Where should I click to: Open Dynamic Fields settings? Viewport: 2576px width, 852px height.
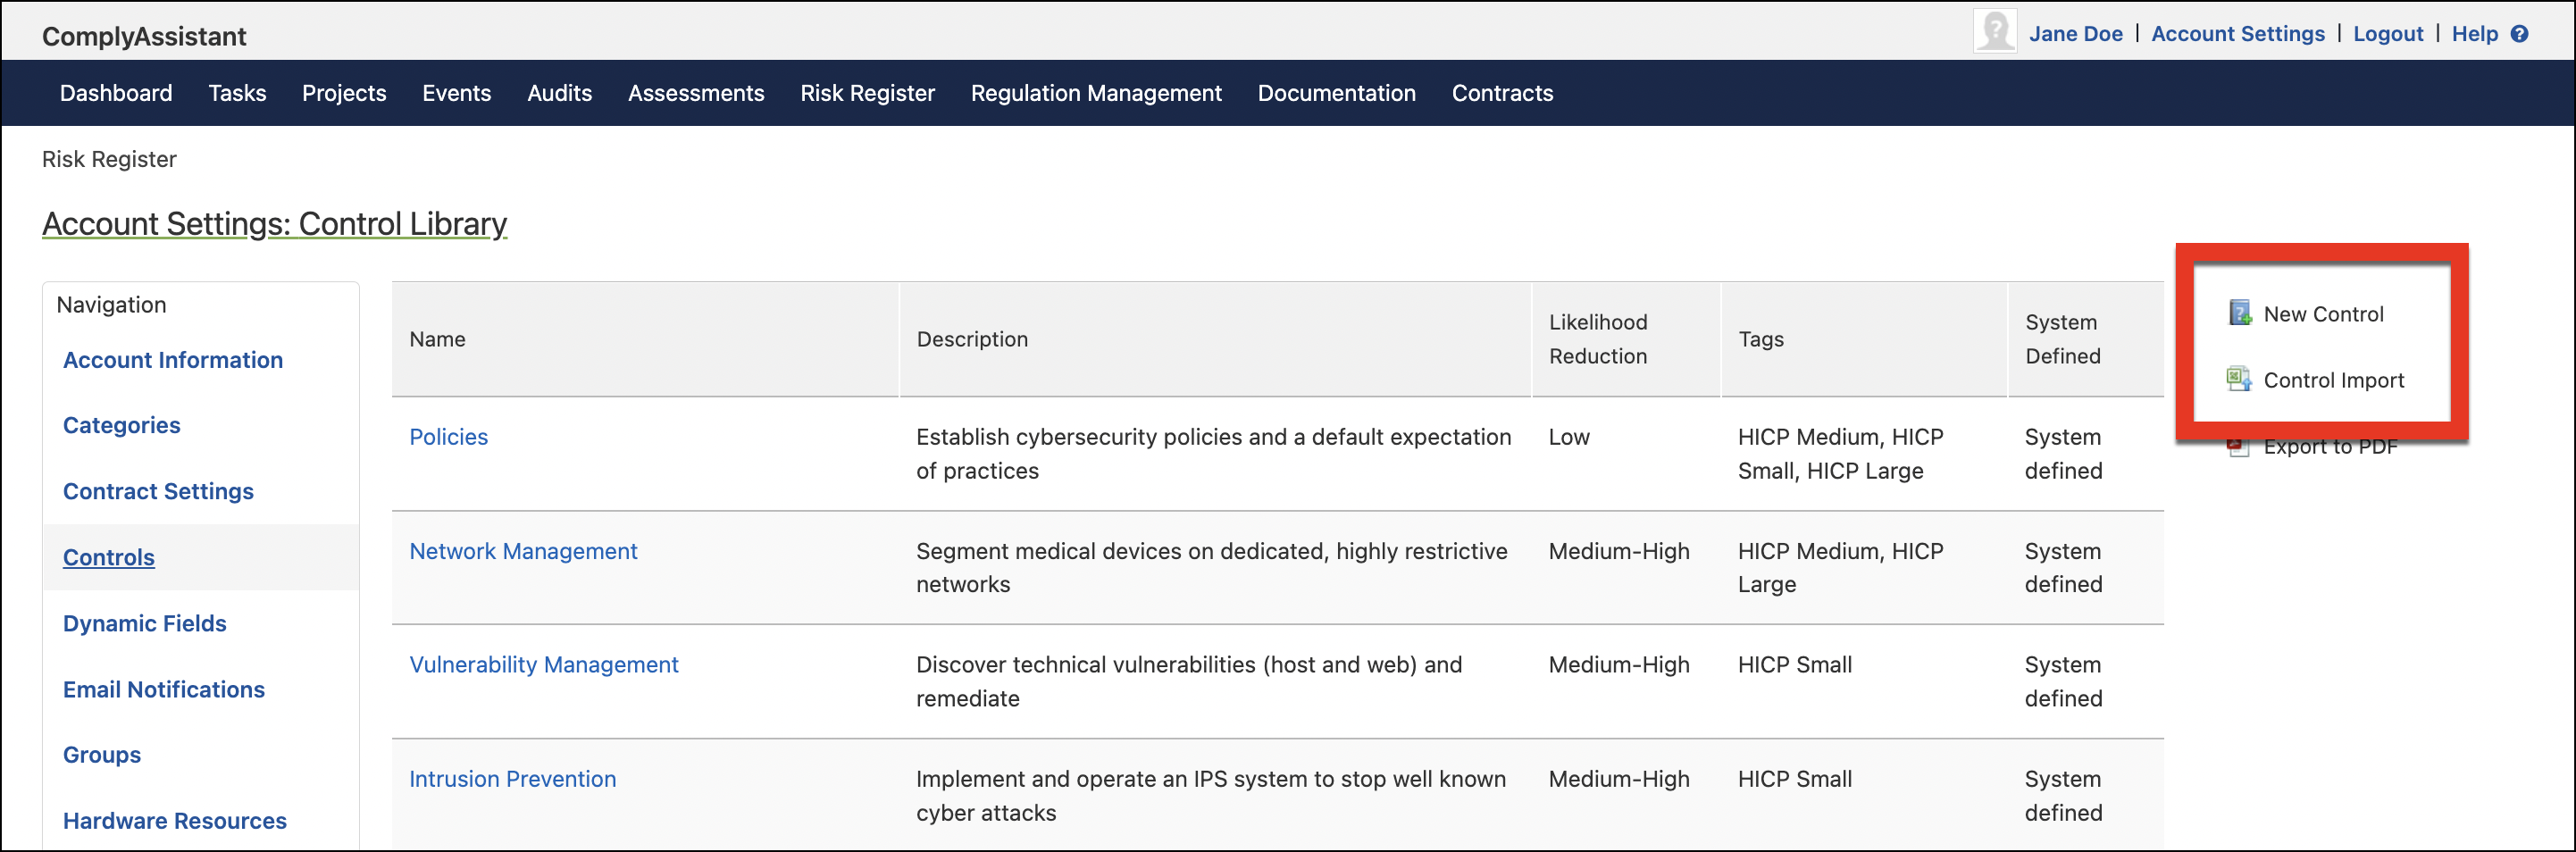145,623
